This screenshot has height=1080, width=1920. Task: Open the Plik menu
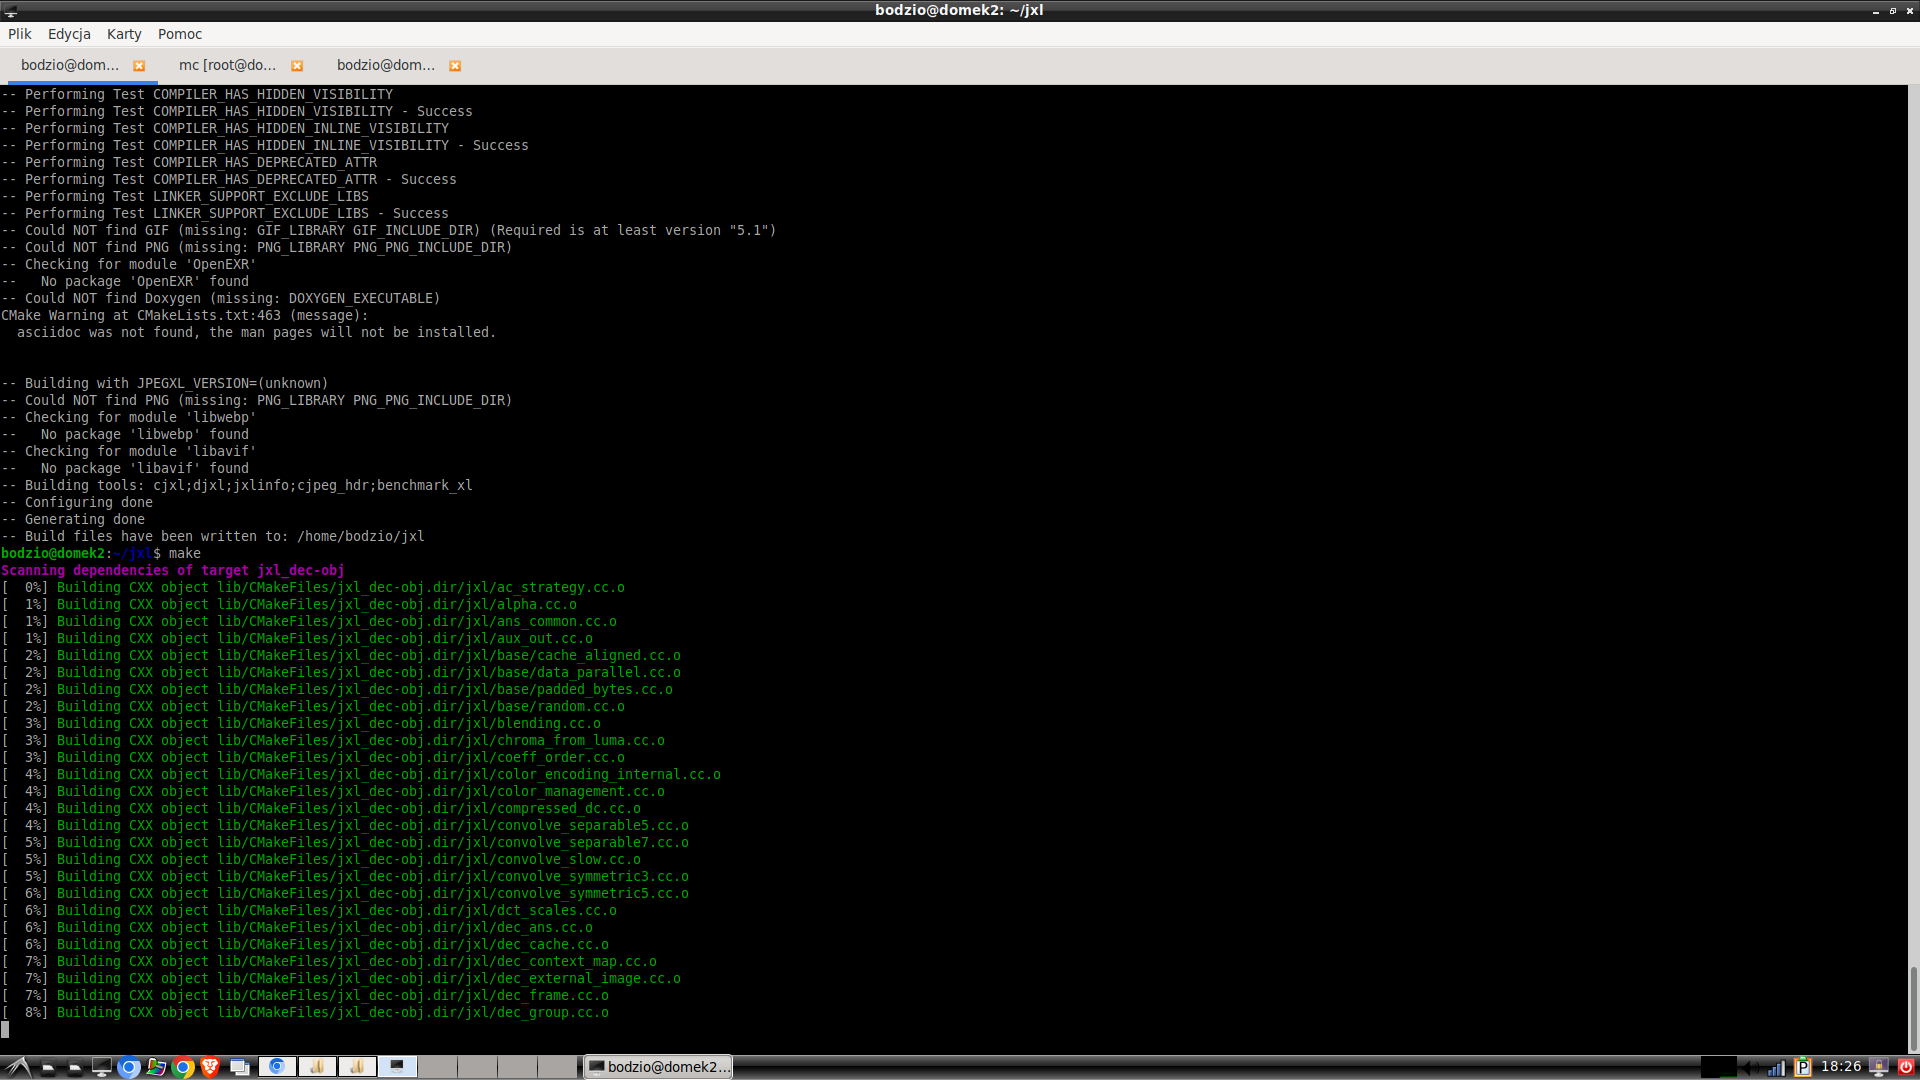coord(20,34)
